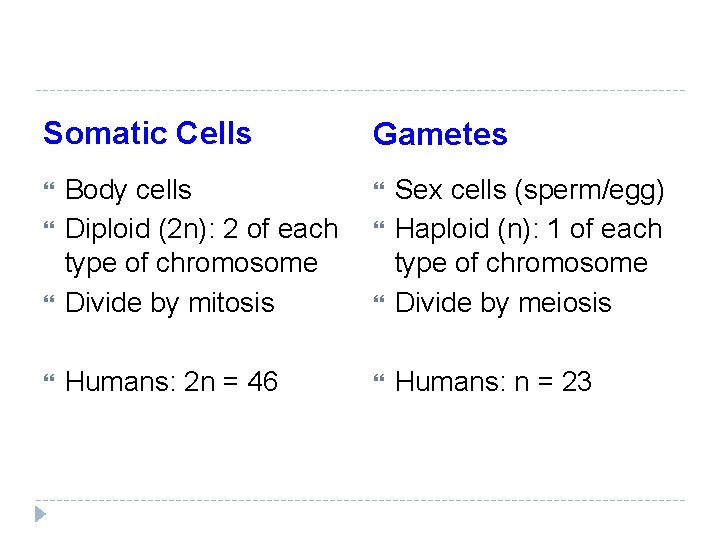Click the "Diploid (2n): 2 of each" text
The image size is (720, 540).
(x=201, y=229)
